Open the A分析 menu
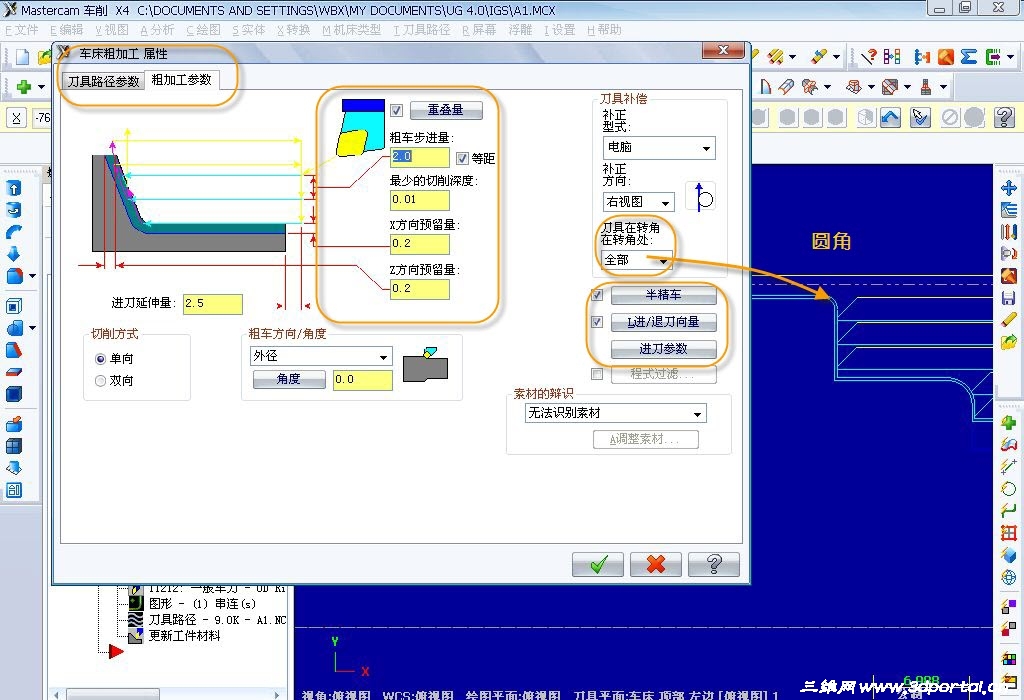This screenshot has width=1024, height=700. (157, 30)
